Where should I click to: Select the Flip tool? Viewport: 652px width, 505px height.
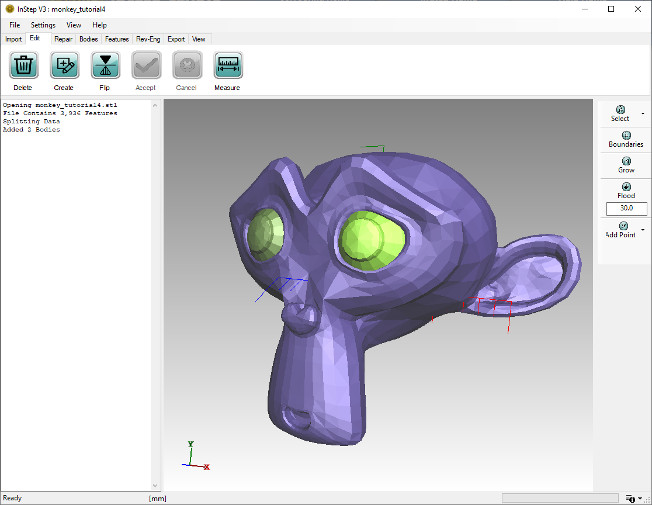click(x=105, y=66)
